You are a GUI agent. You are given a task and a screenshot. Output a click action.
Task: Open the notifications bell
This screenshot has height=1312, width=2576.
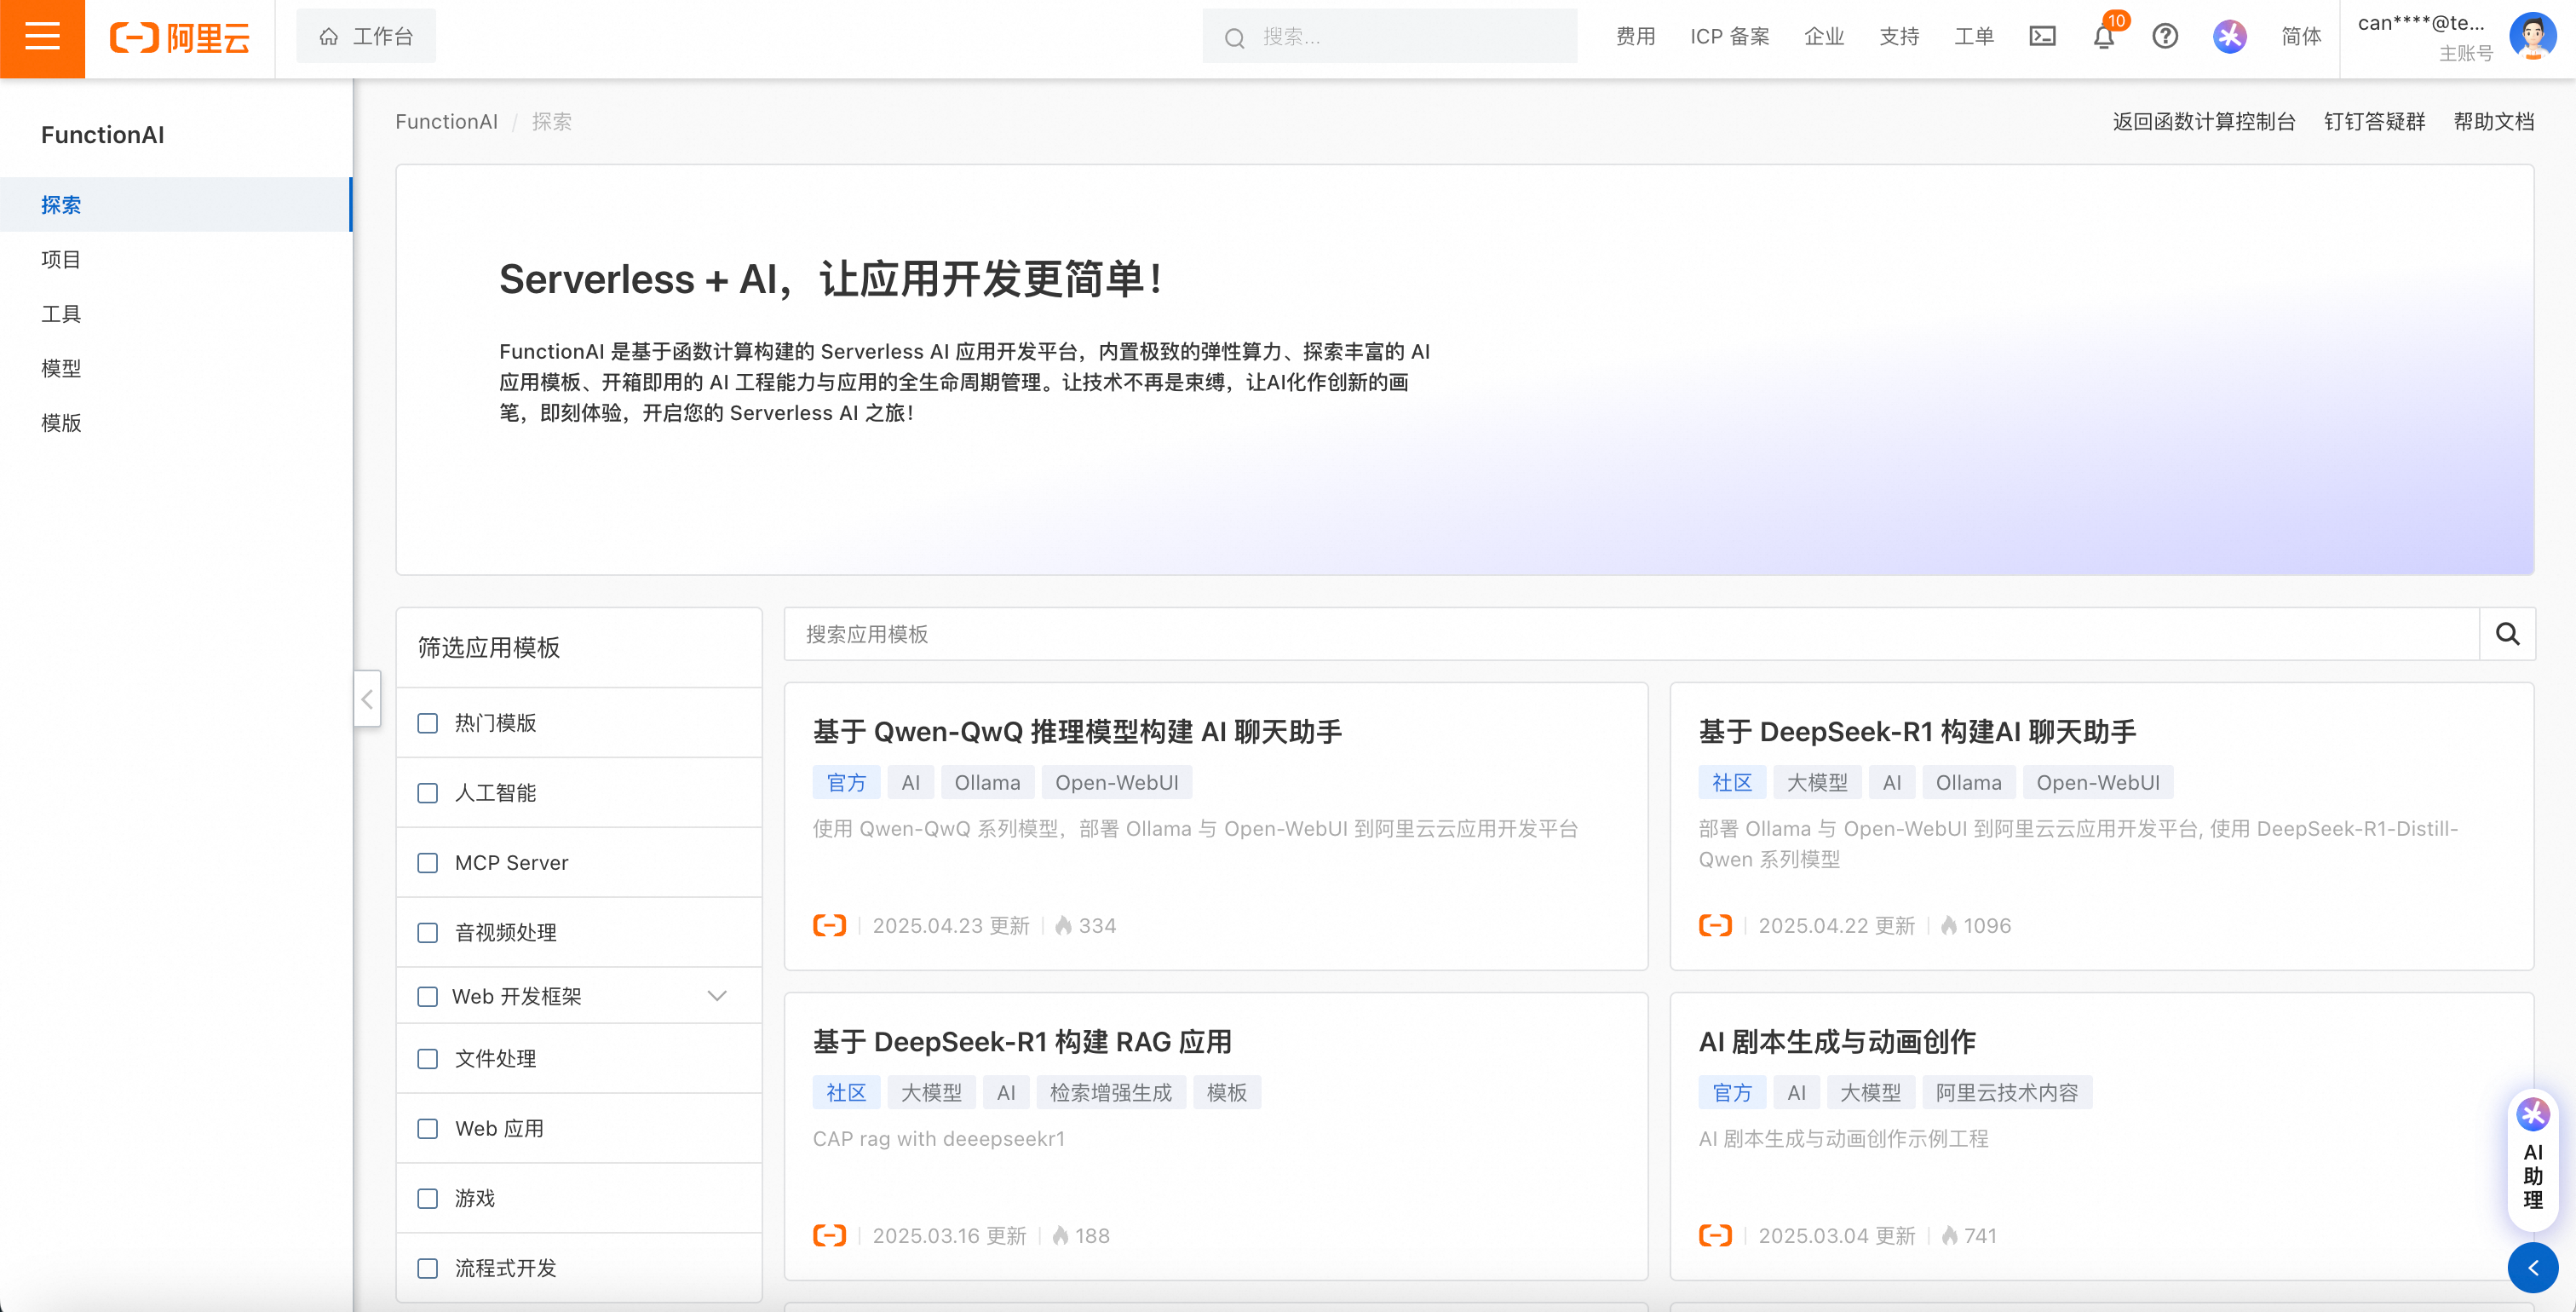coord(2103,38)
